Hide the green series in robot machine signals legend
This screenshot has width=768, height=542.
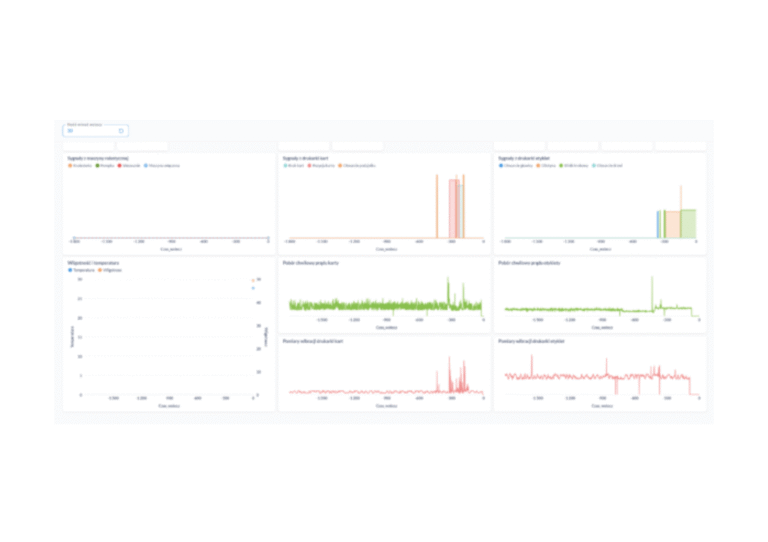pyautogui.click(x=96, y=165)
